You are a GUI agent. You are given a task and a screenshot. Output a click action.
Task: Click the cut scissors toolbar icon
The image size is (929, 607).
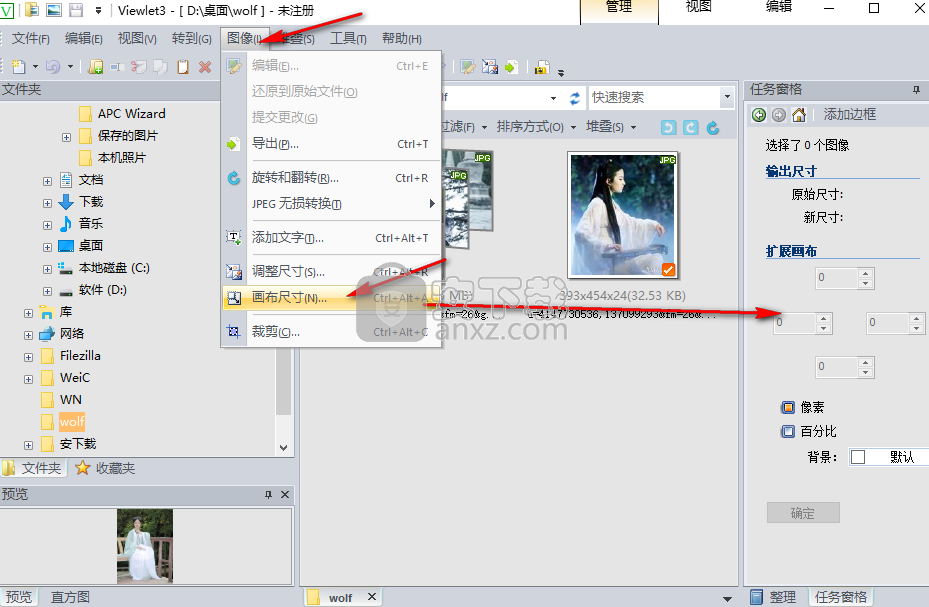pyautogui.click(x=139, y=67)
